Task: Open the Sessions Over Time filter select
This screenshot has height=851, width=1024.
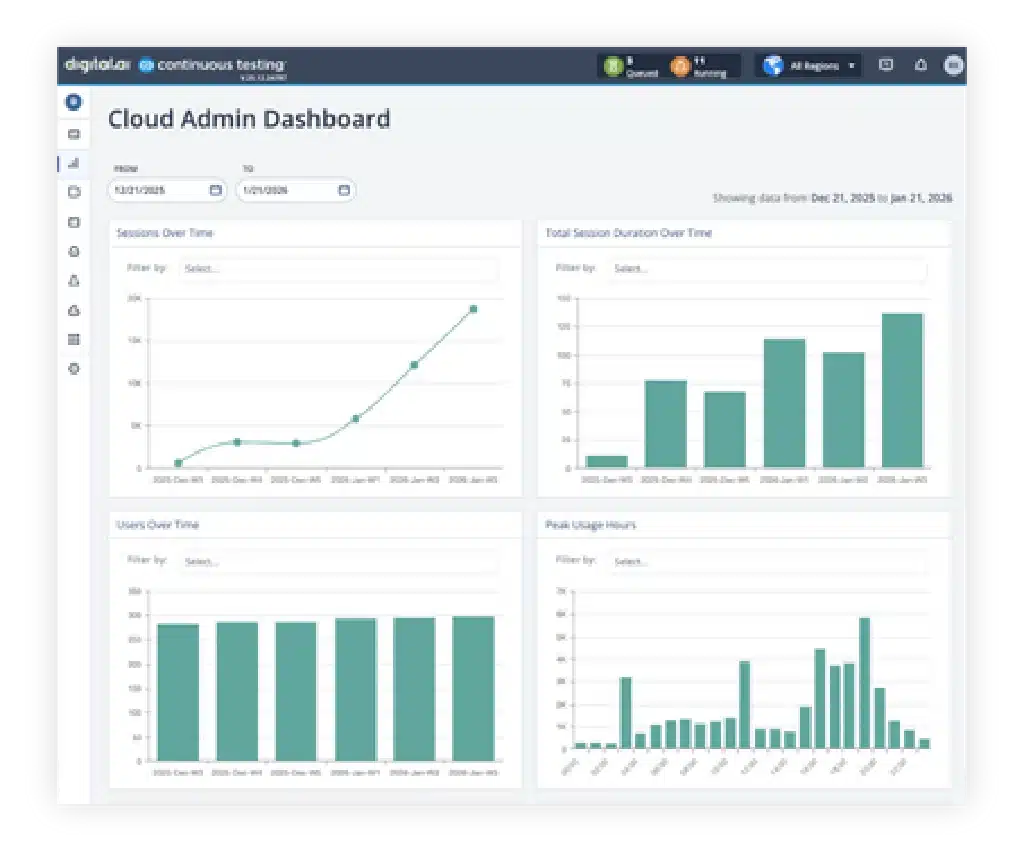Action: tap(338, 268)
